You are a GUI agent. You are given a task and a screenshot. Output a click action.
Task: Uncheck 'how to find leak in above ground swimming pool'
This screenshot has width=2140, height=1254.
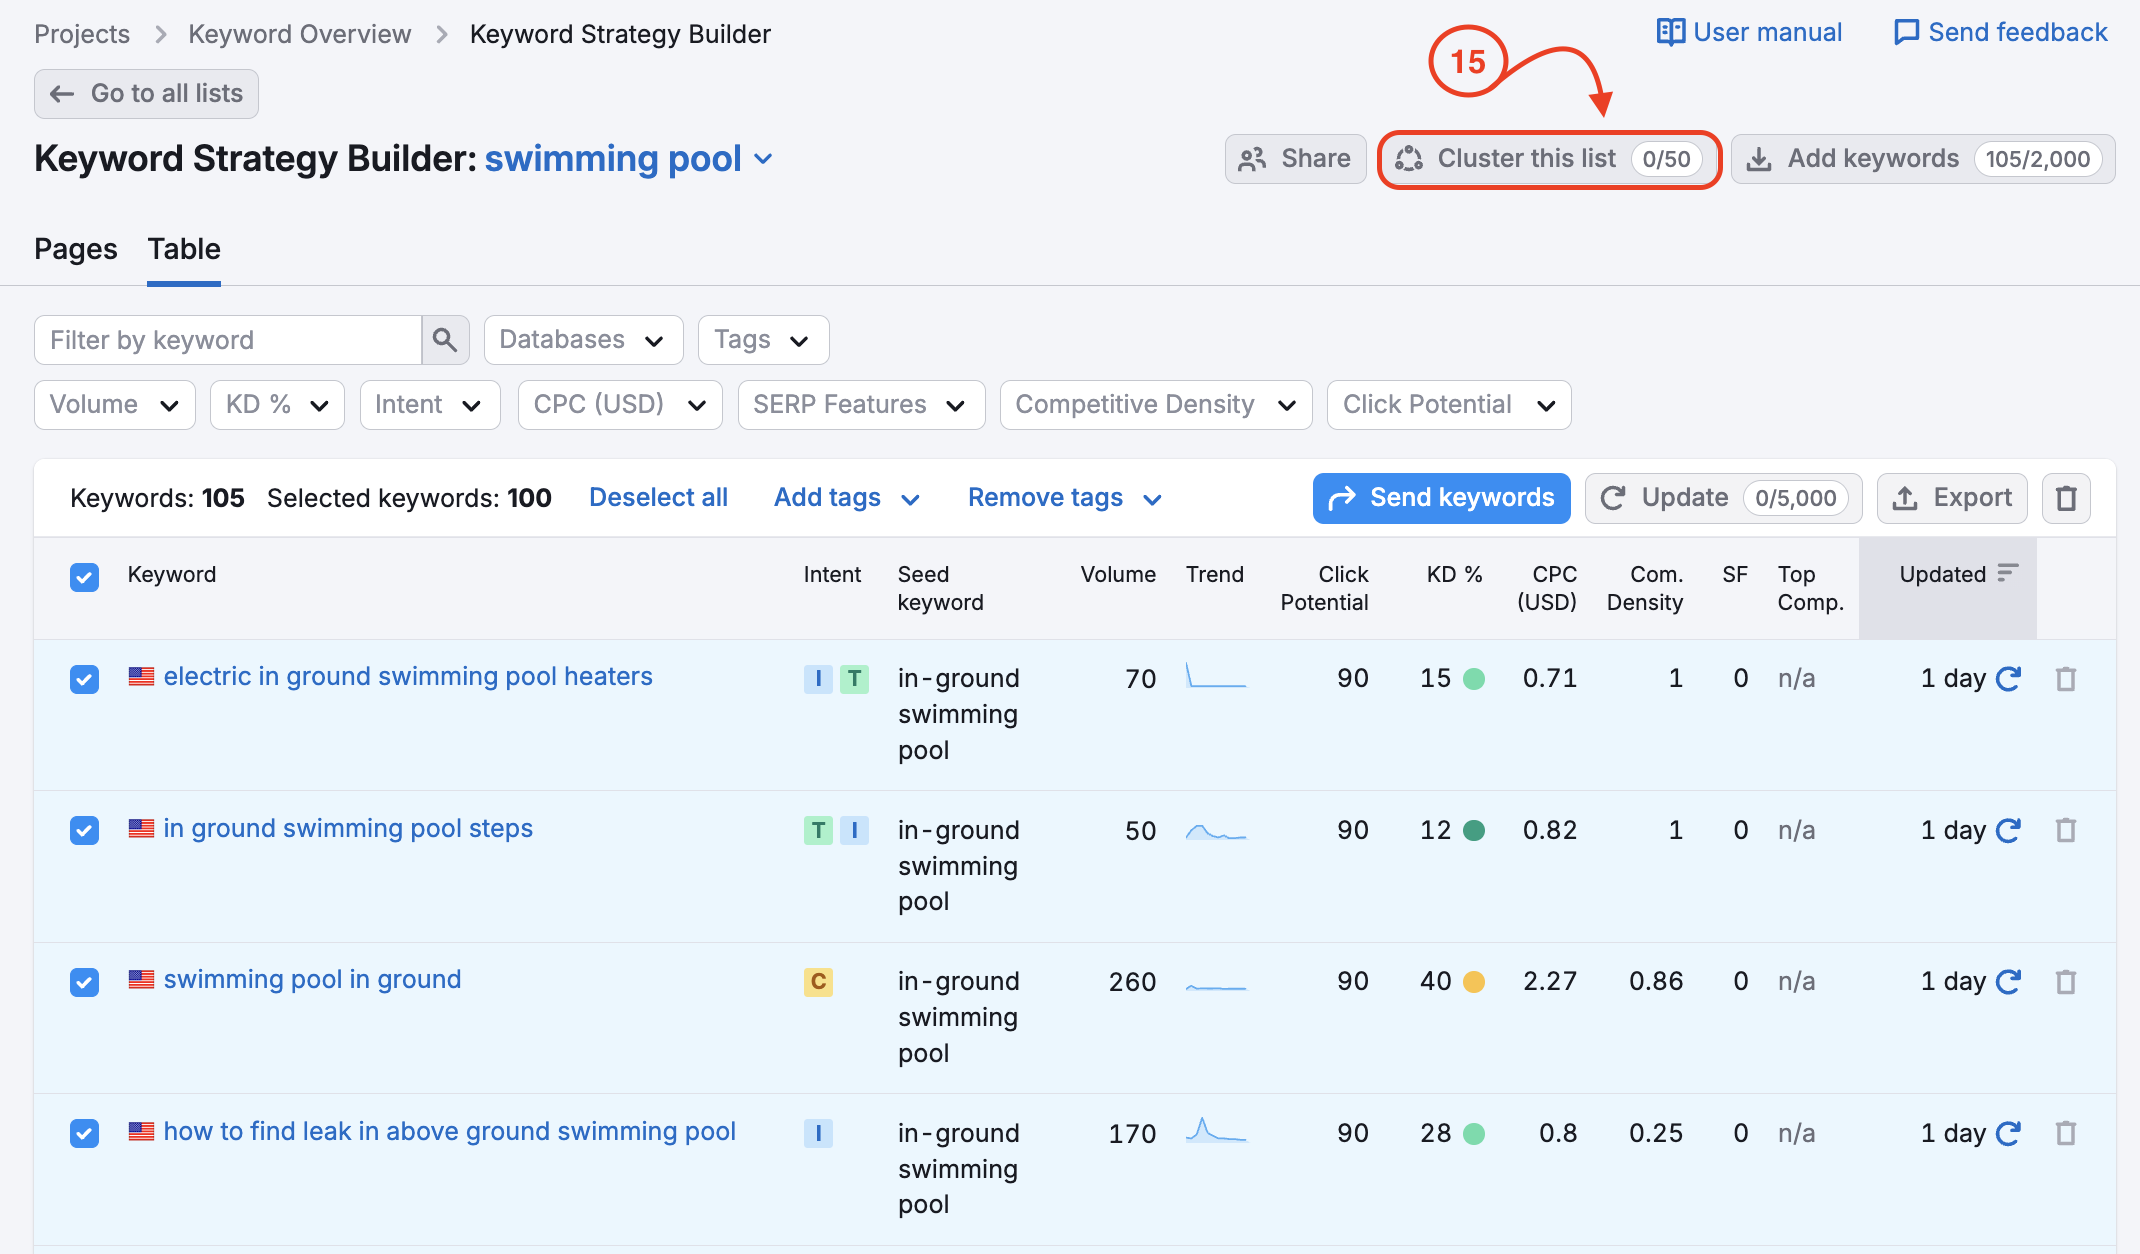point(84,1133)
